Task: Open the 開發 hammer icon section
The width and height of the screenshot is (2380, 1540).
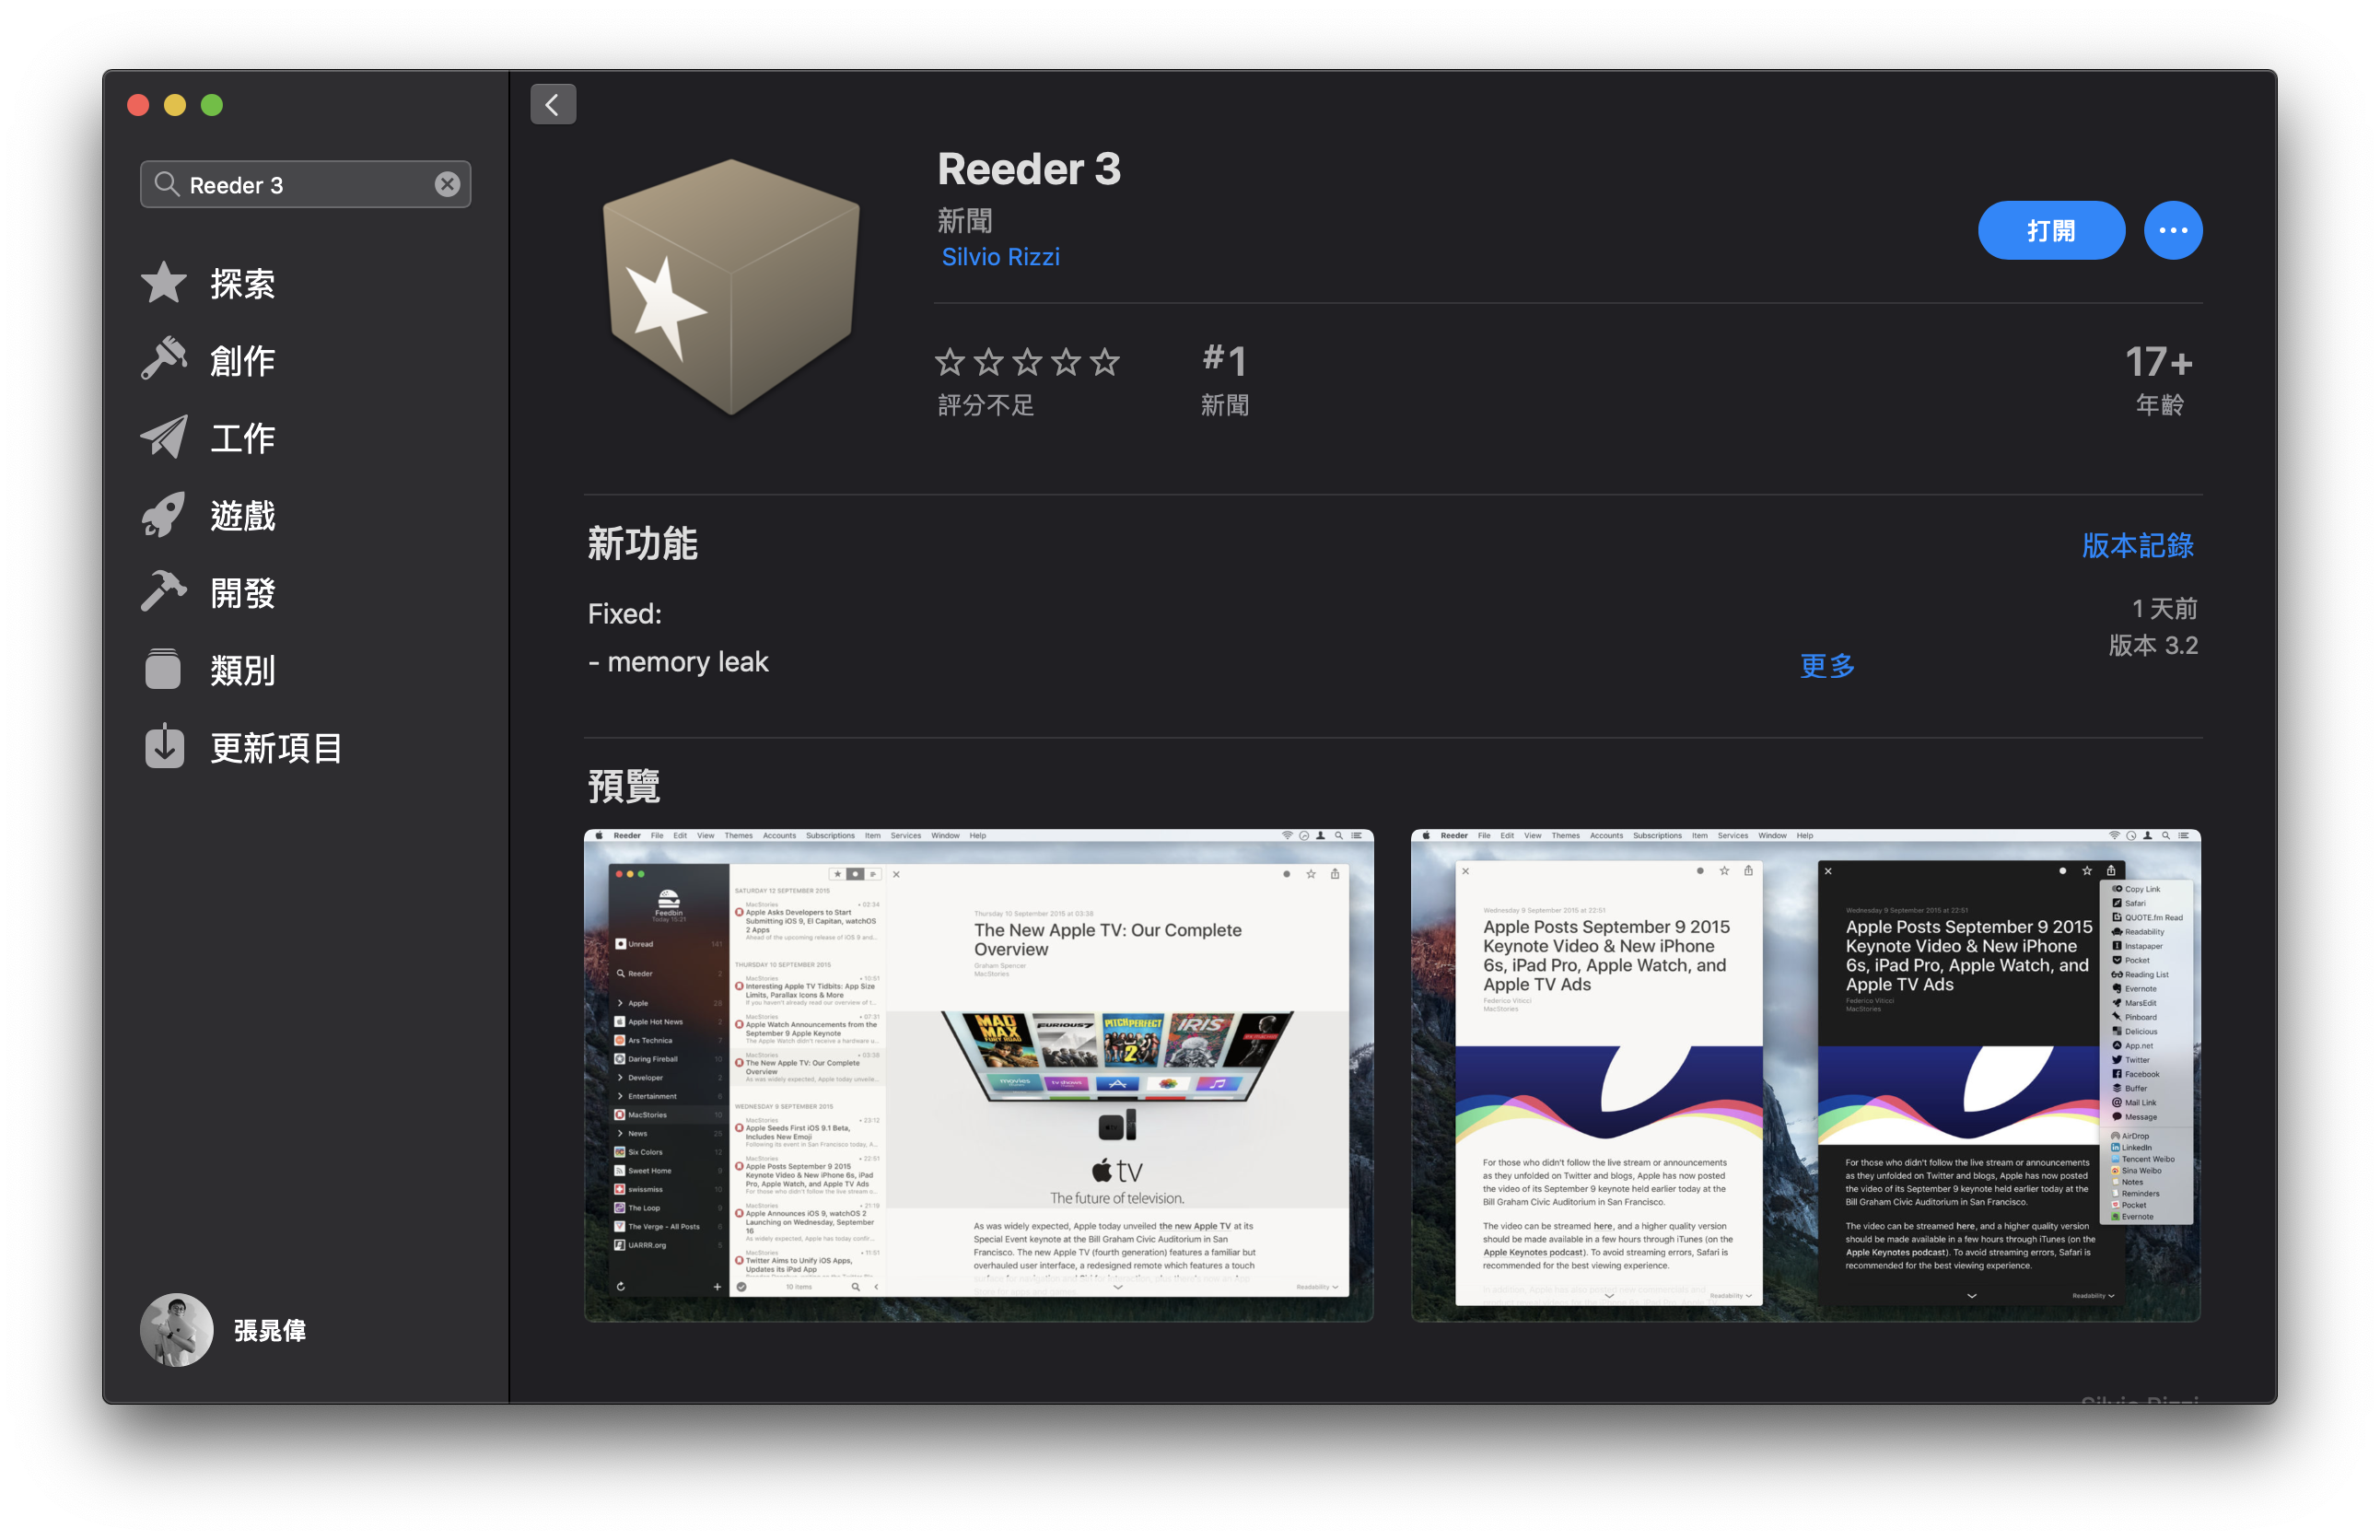Action: tap(163, 592)
